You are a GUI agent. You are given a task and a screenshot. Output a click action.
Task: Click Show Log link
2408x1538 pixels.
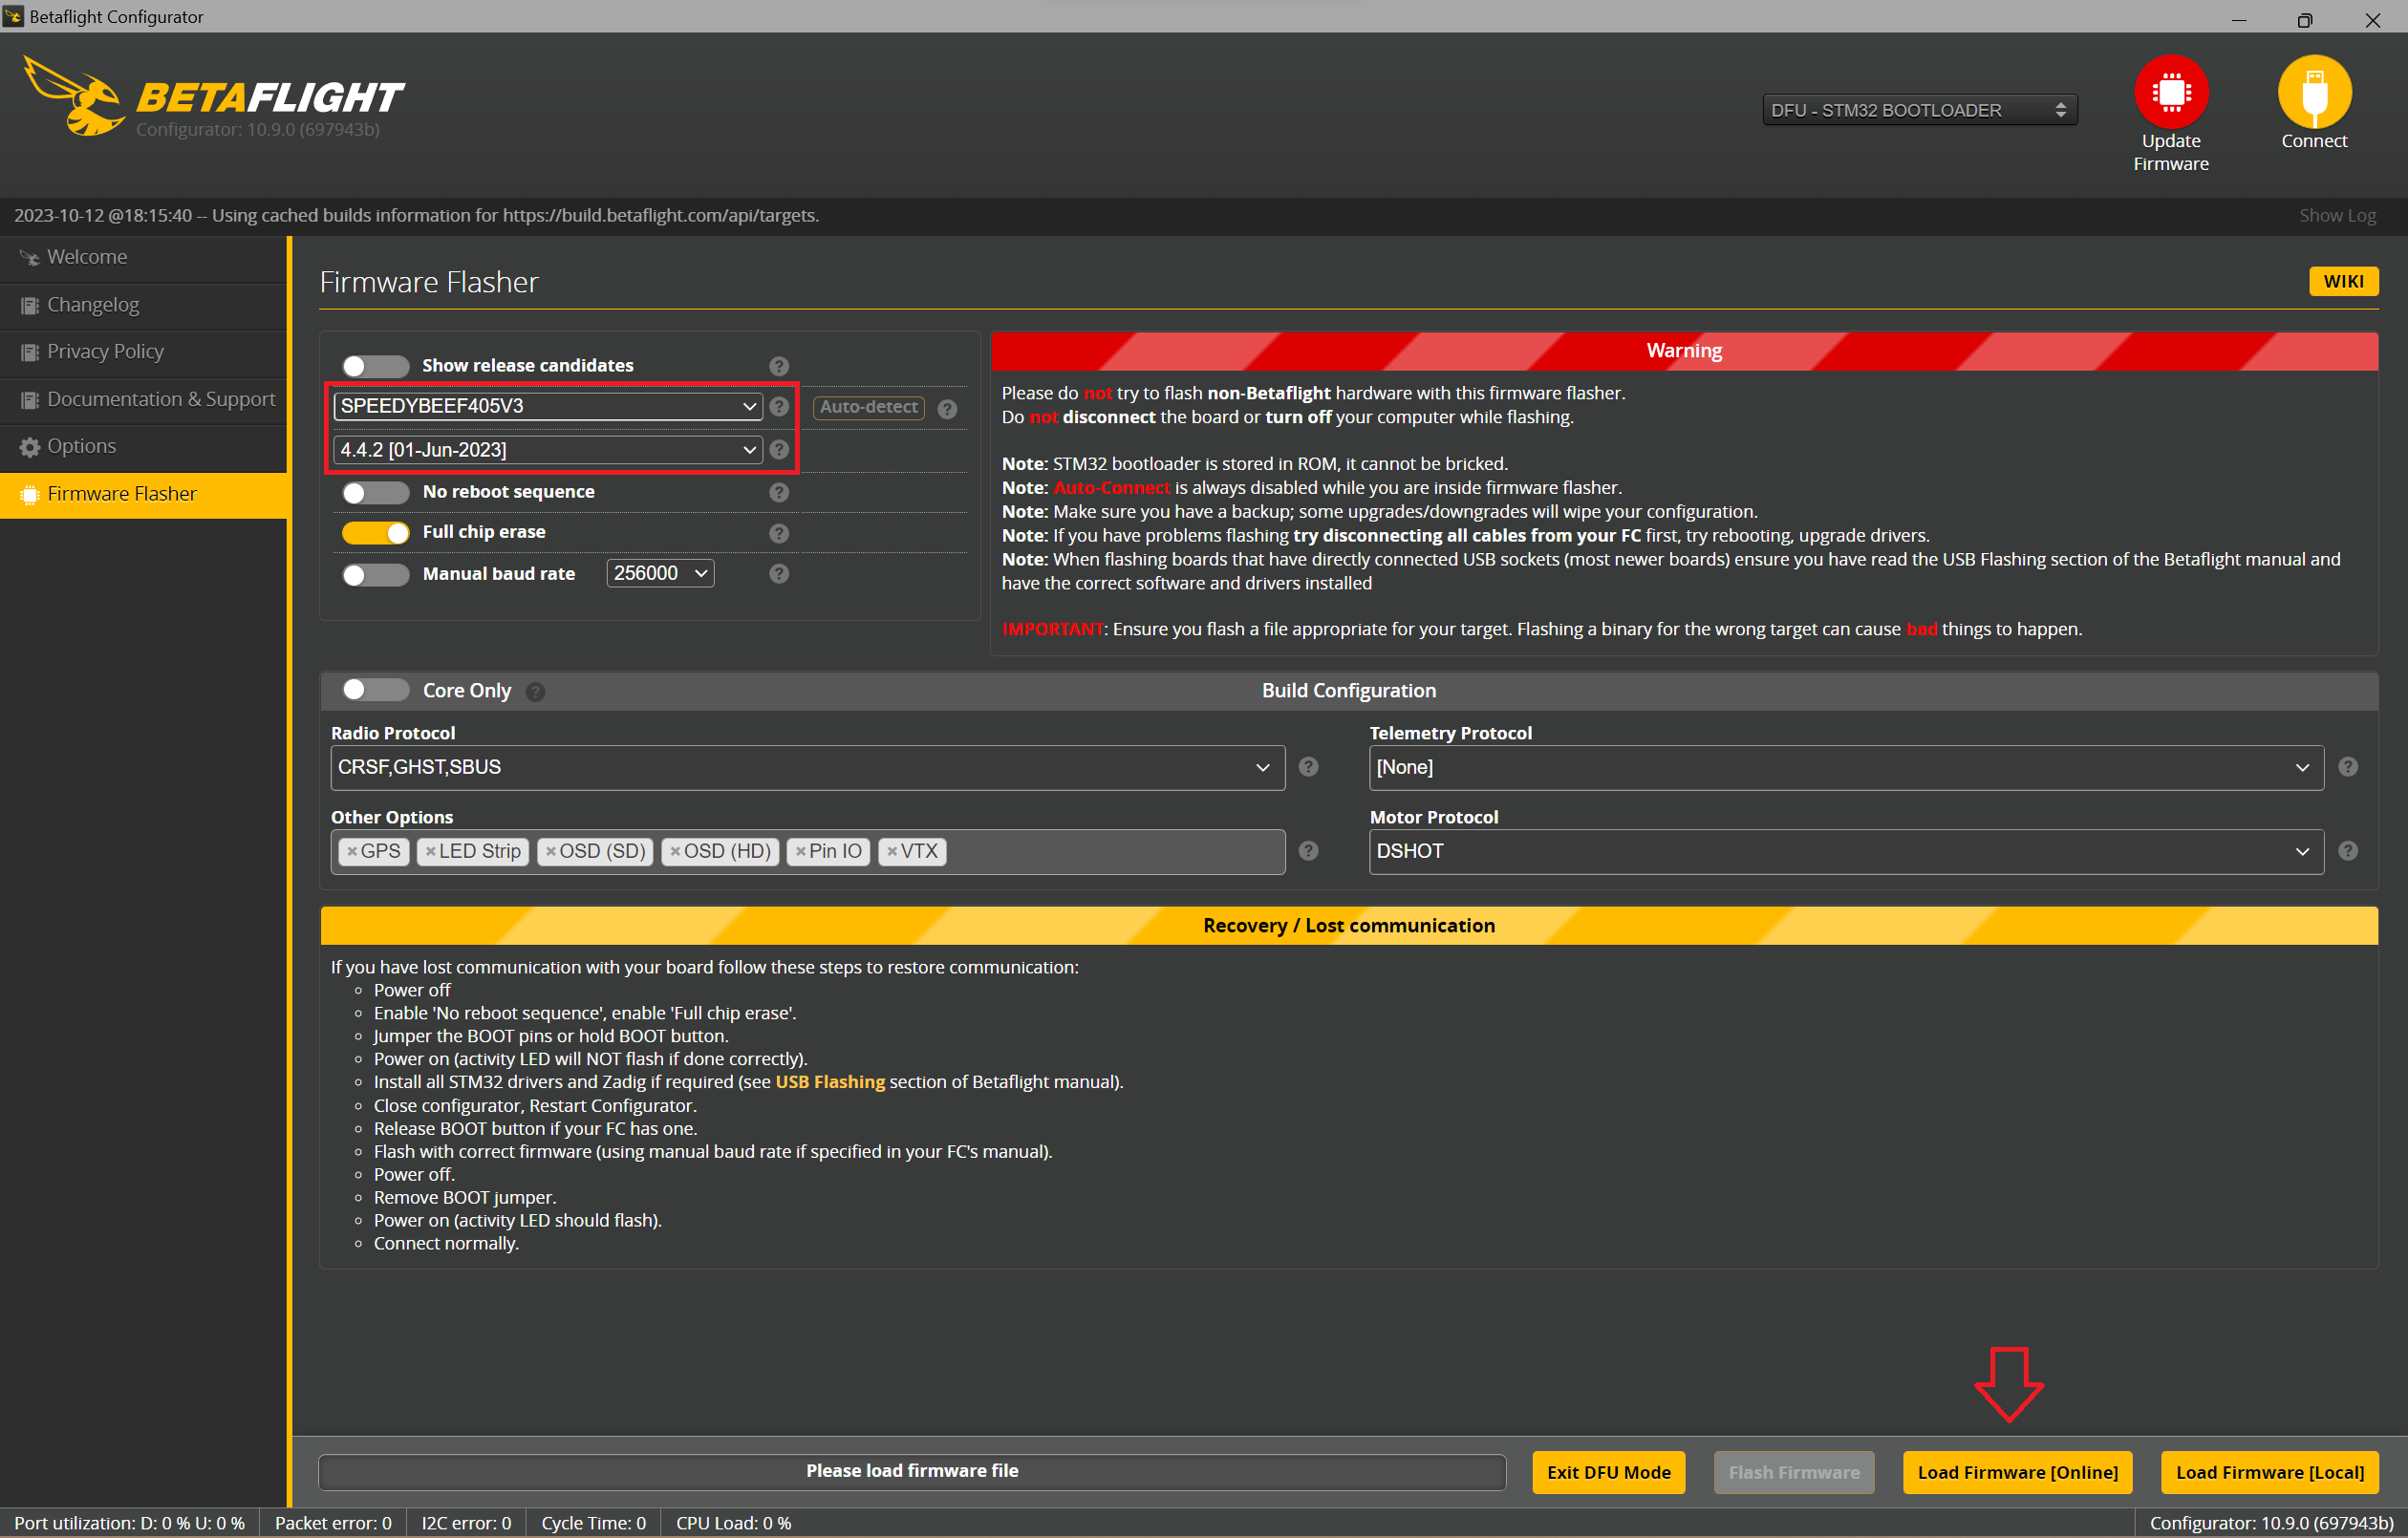tap(2337, 216)
